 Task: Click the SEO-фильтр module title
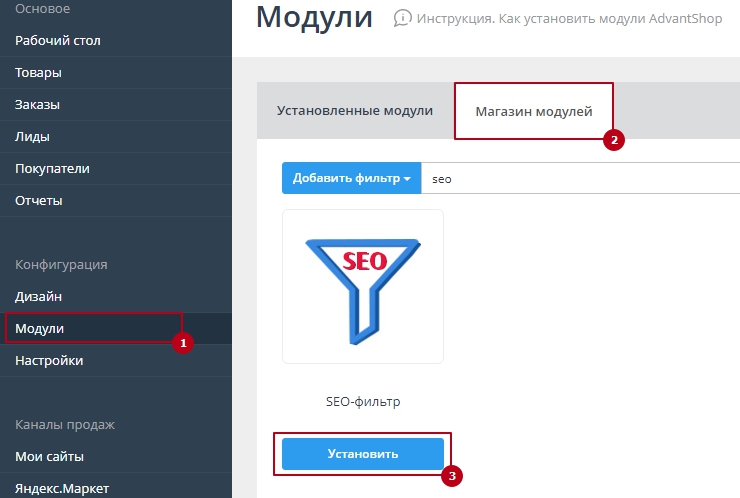[363, 402]
